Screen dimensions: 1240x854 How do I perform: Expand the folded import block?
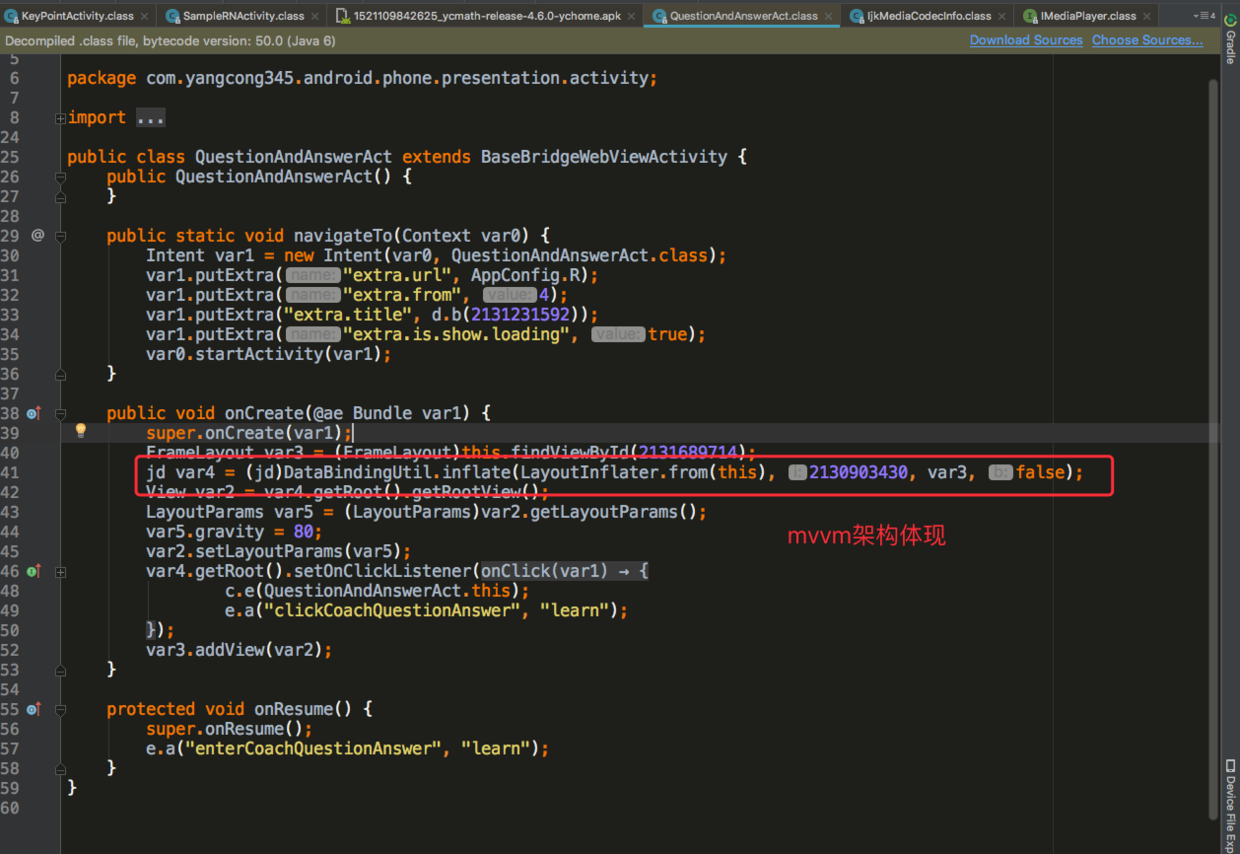tap(61, 118)
